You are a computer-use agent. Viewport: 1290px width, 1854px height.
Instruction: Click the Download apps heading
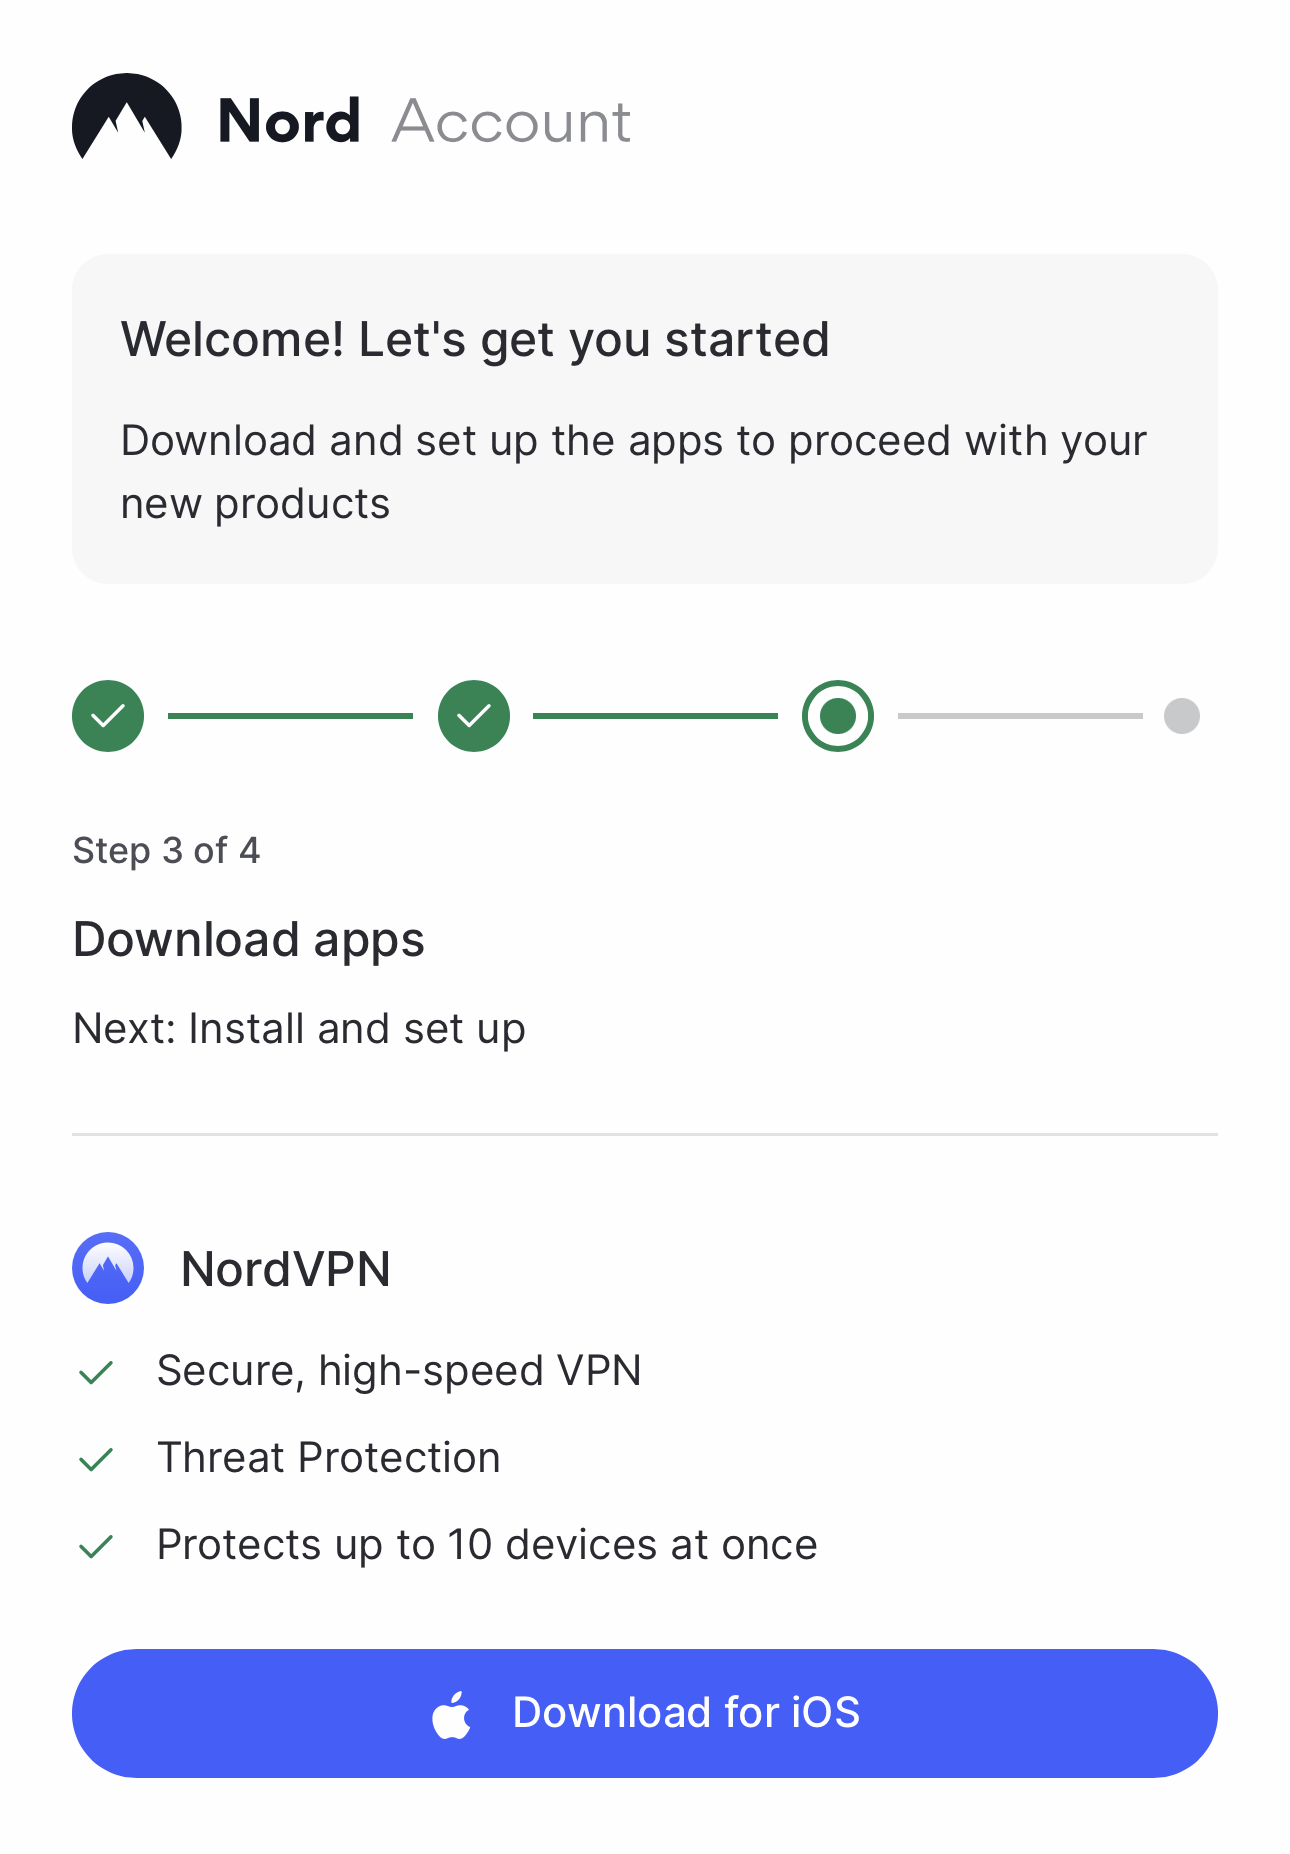click(x=249, y=940)
